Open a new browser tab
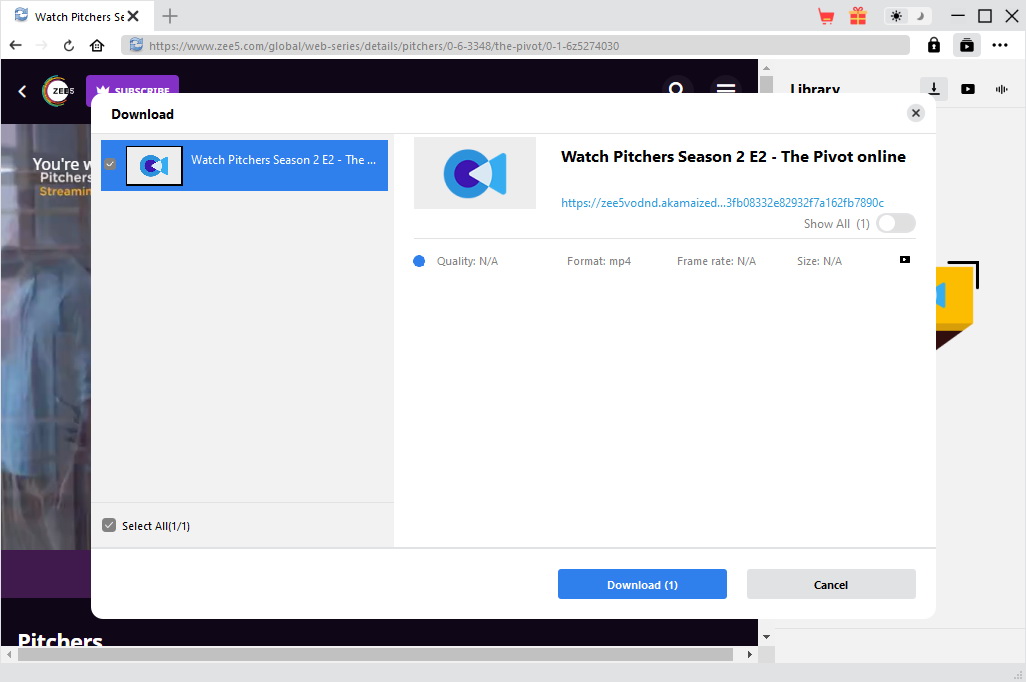 point(170,16)
